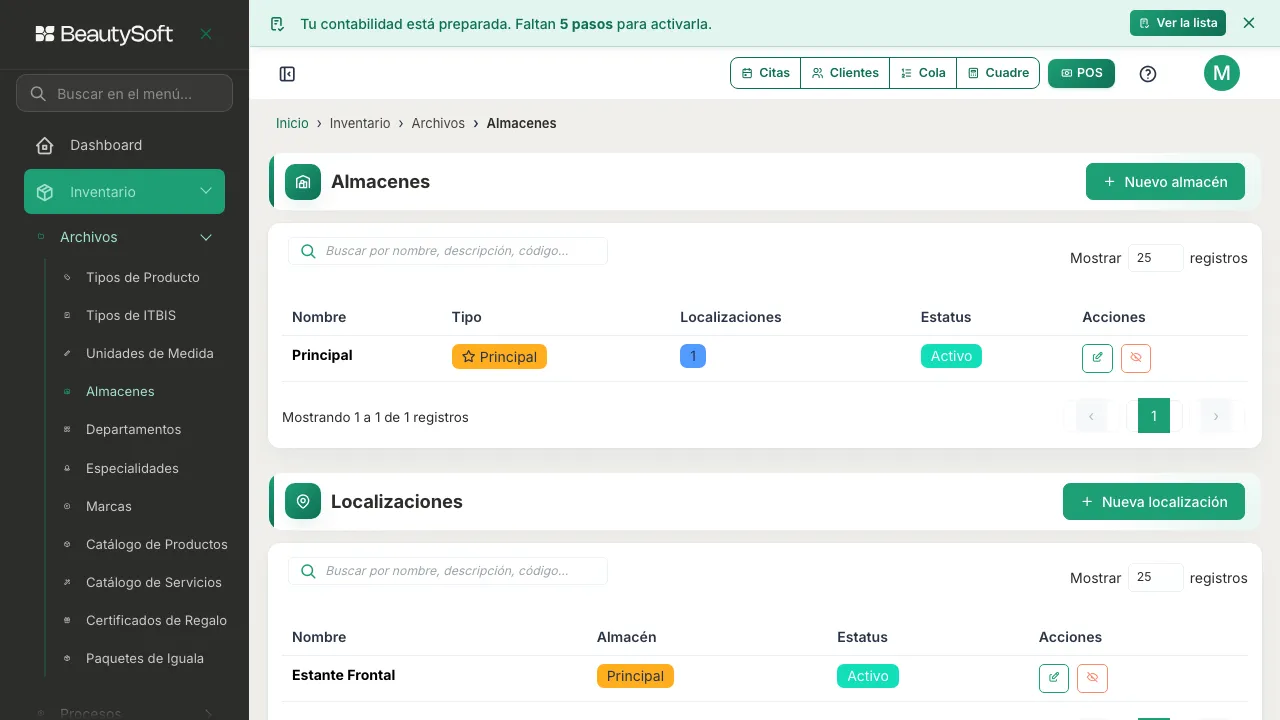1280x720 pixels.
Task: Open Tipos de ITBIS menu item
Action: 131,315
